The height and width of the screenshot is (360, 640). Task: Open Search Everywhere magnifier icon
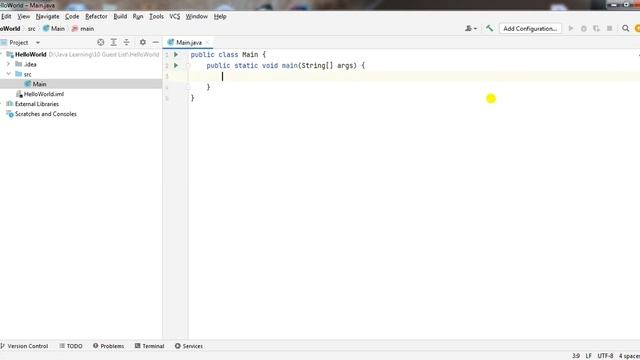point(625,28)
